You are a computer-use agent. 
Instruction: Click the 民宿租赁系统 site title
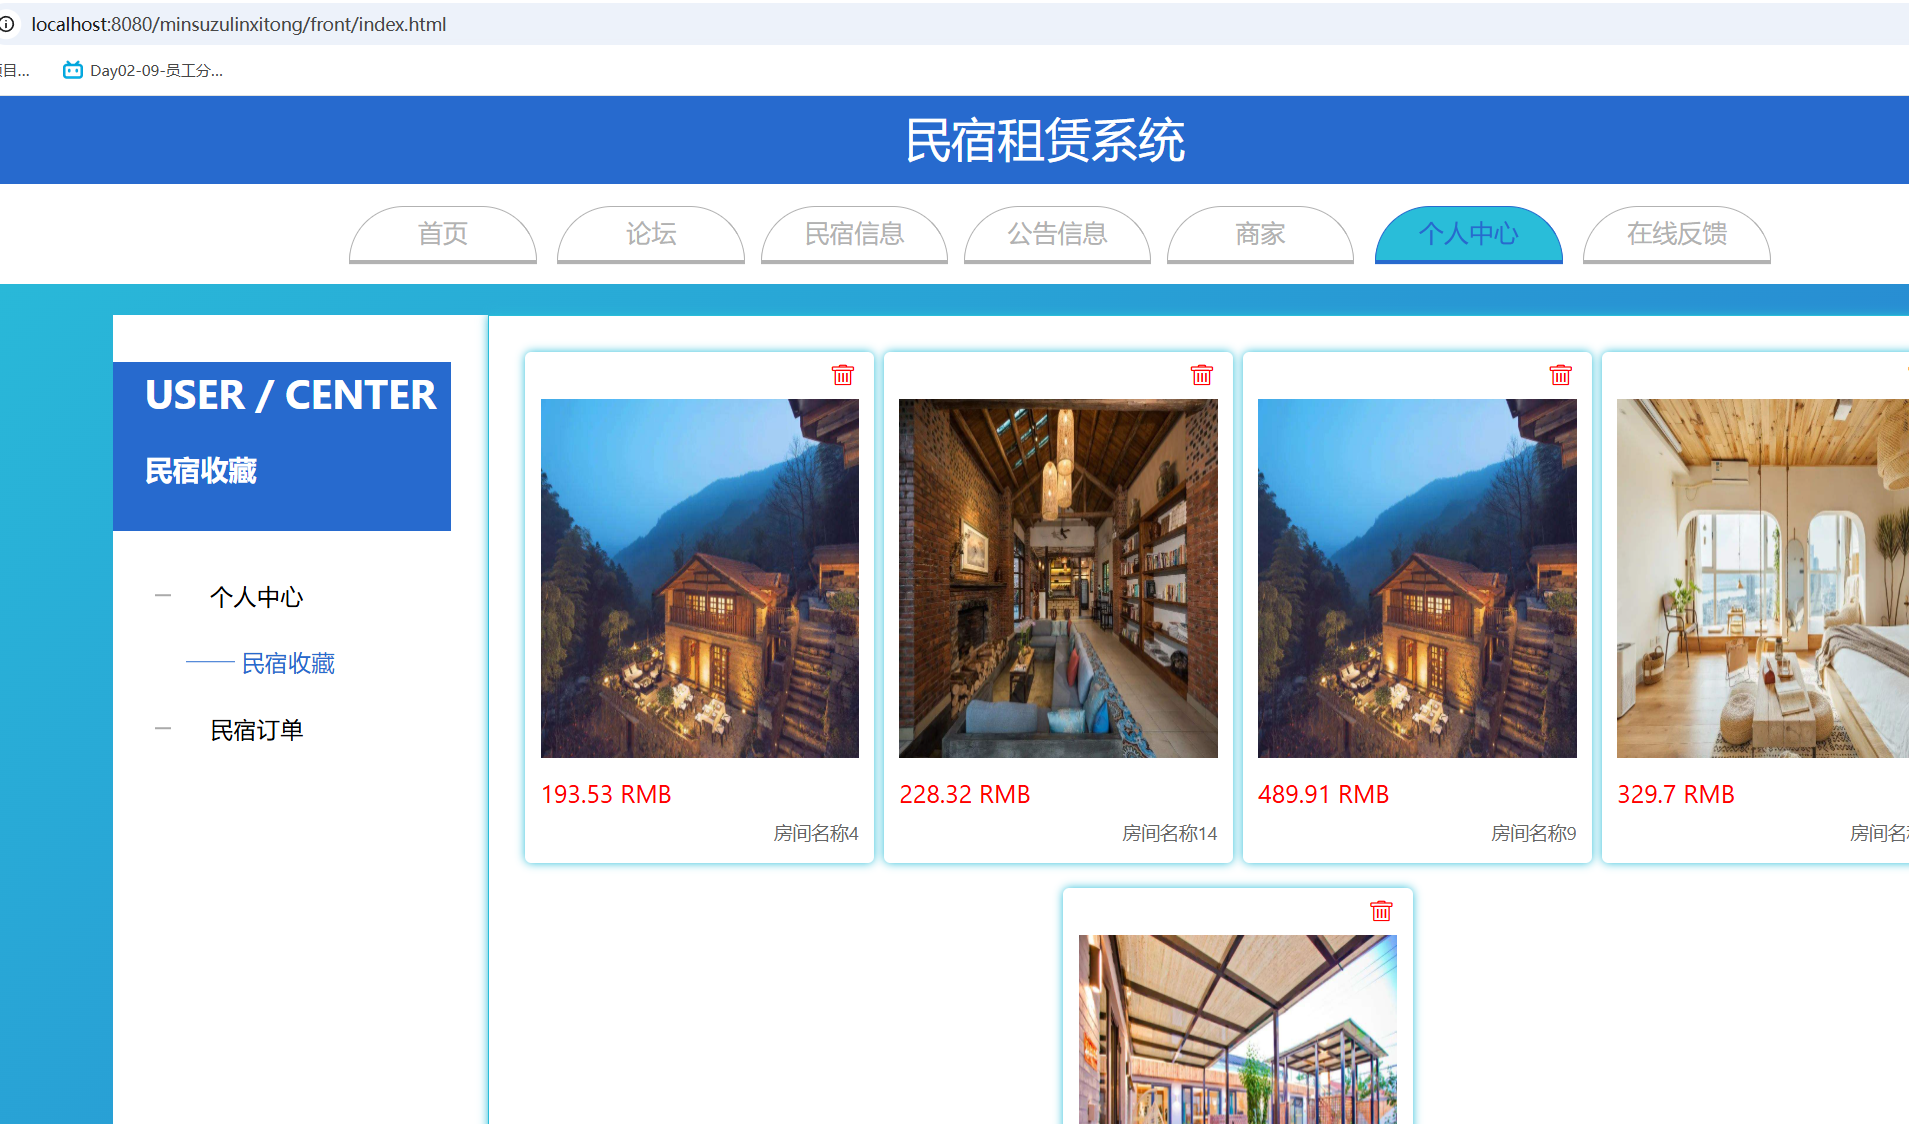1045,140
